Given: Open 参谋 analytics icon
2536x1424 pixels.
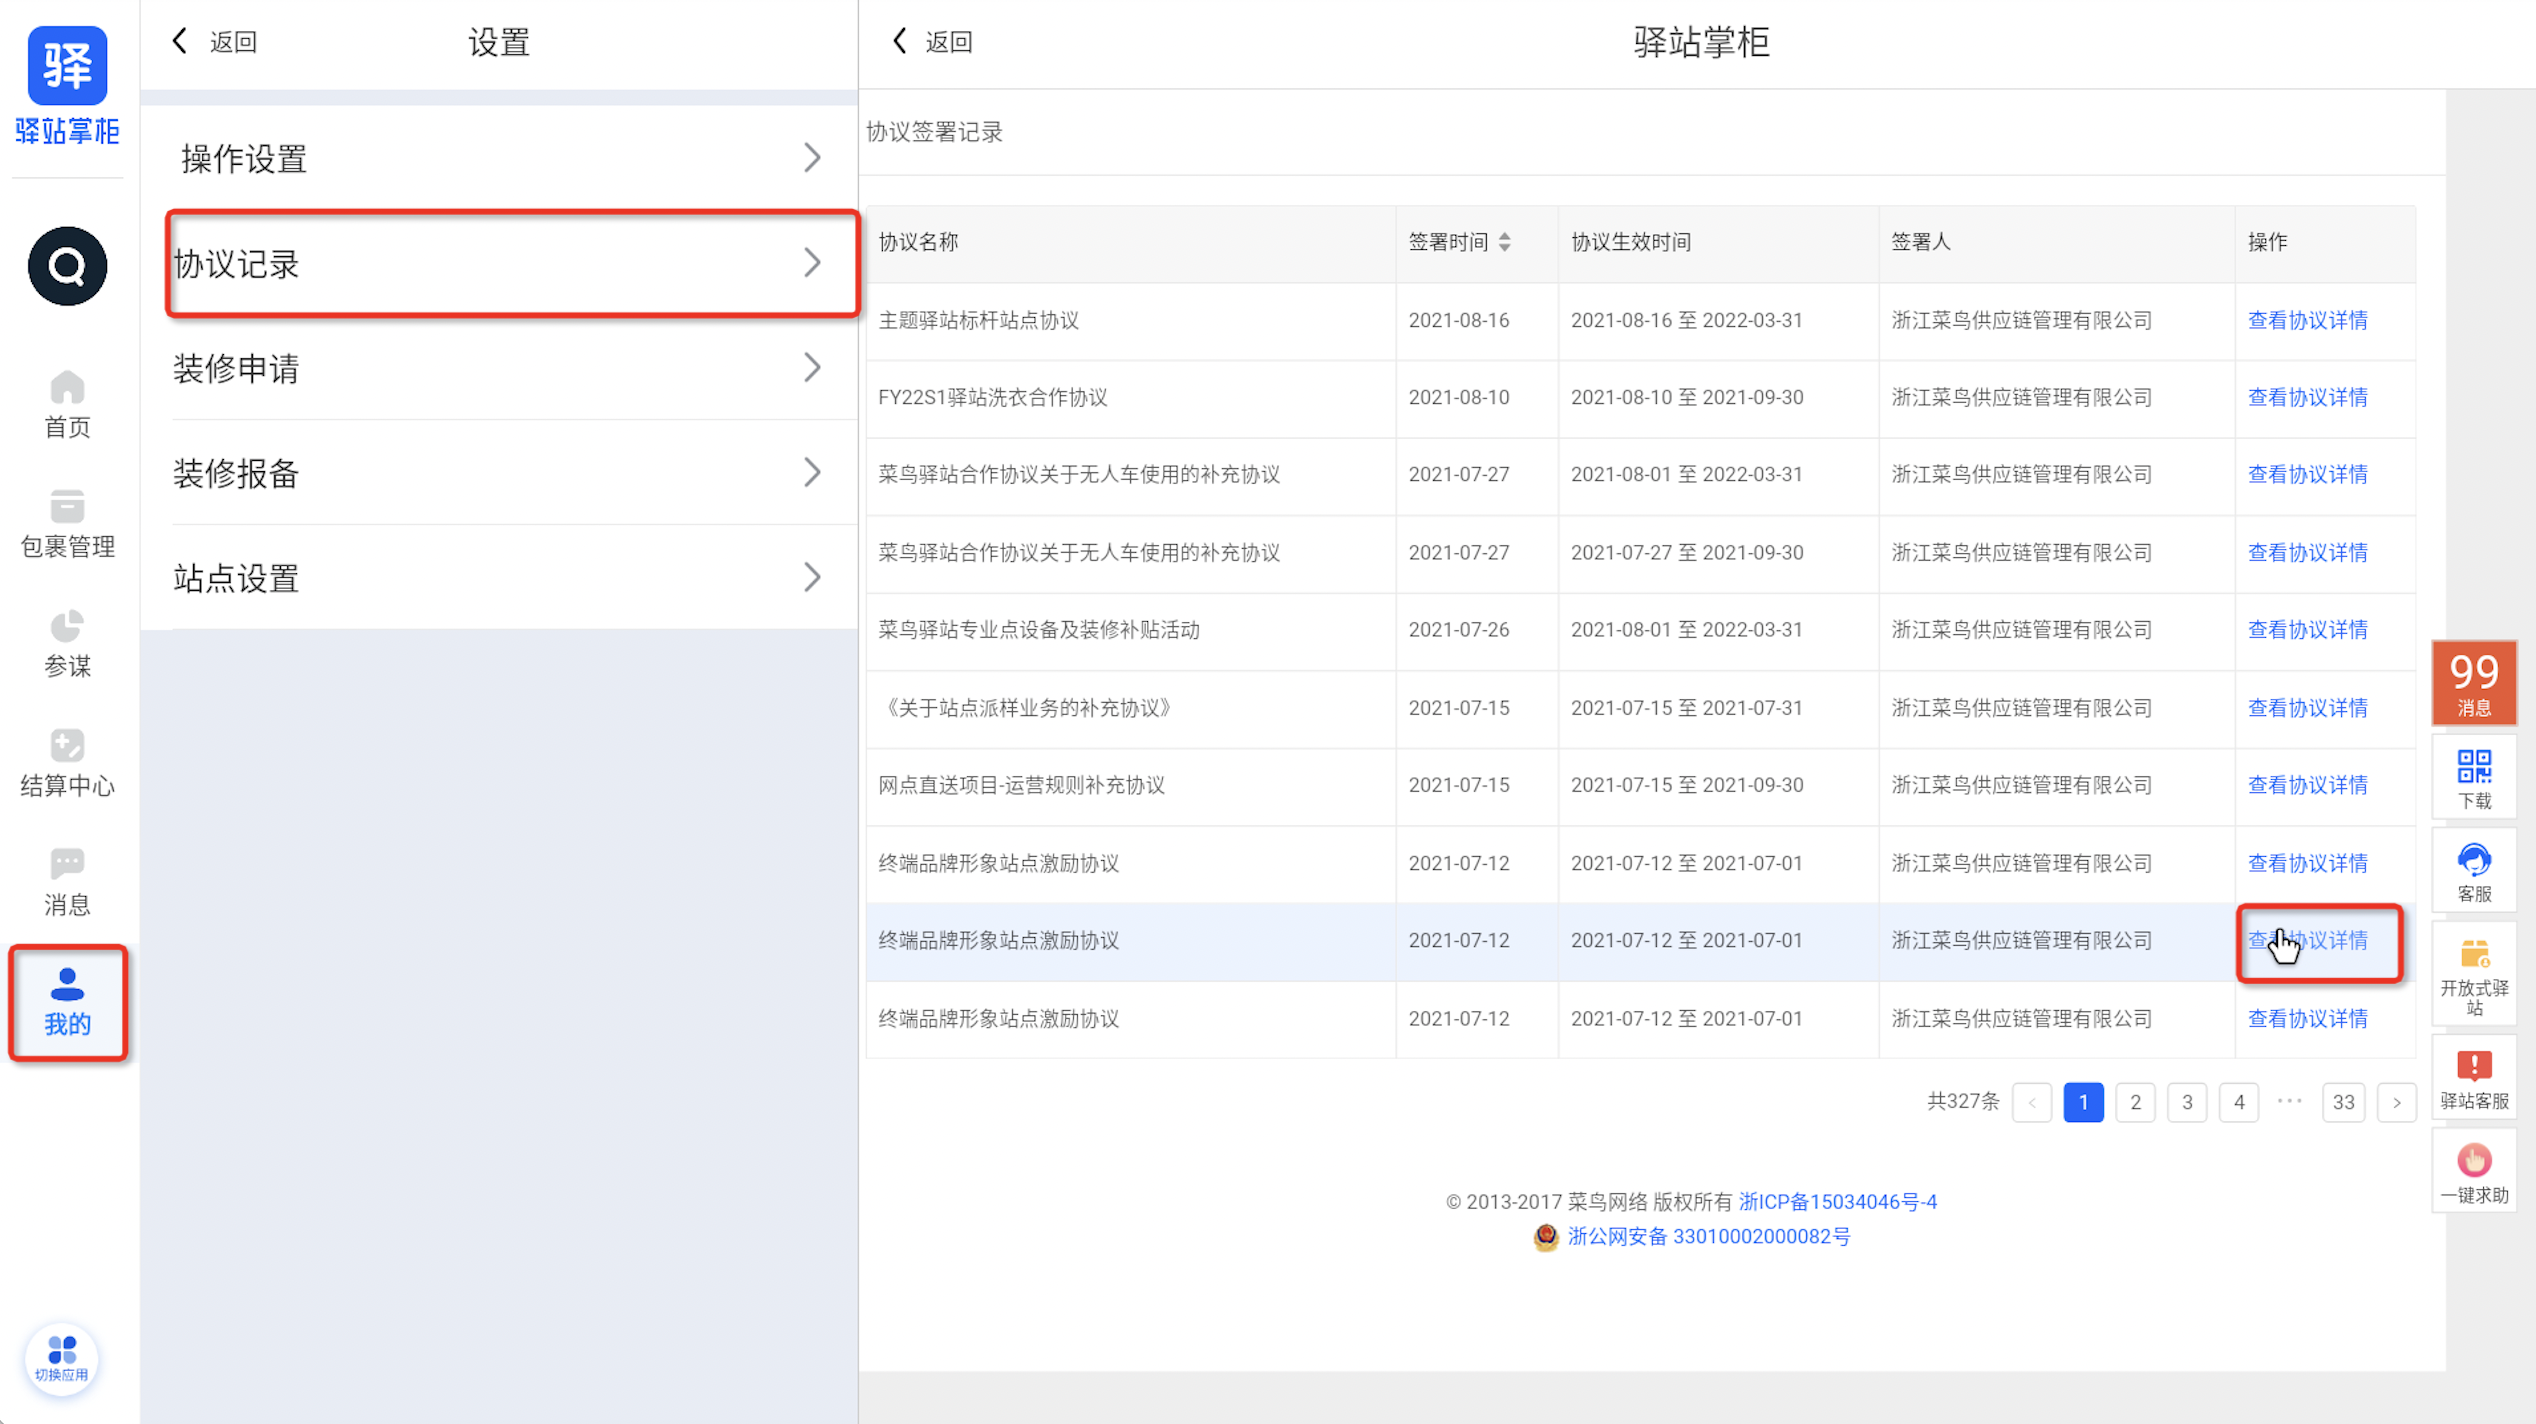Looking at the screenshot, I should click(67, 644).
